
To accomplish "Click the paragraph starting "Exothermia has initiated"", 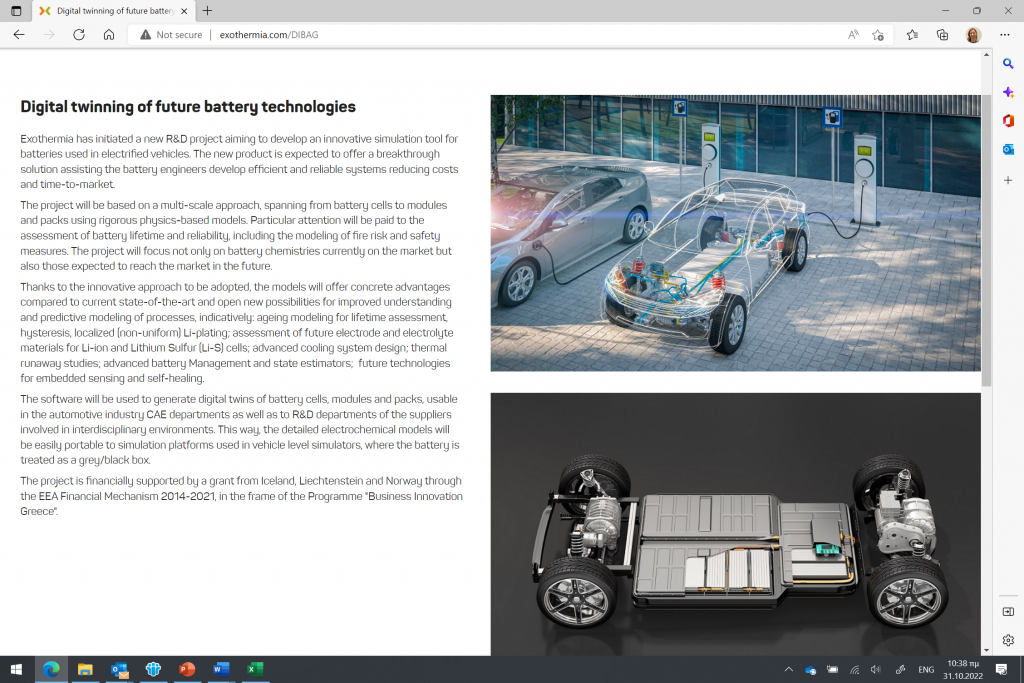I will coord(239,161).
